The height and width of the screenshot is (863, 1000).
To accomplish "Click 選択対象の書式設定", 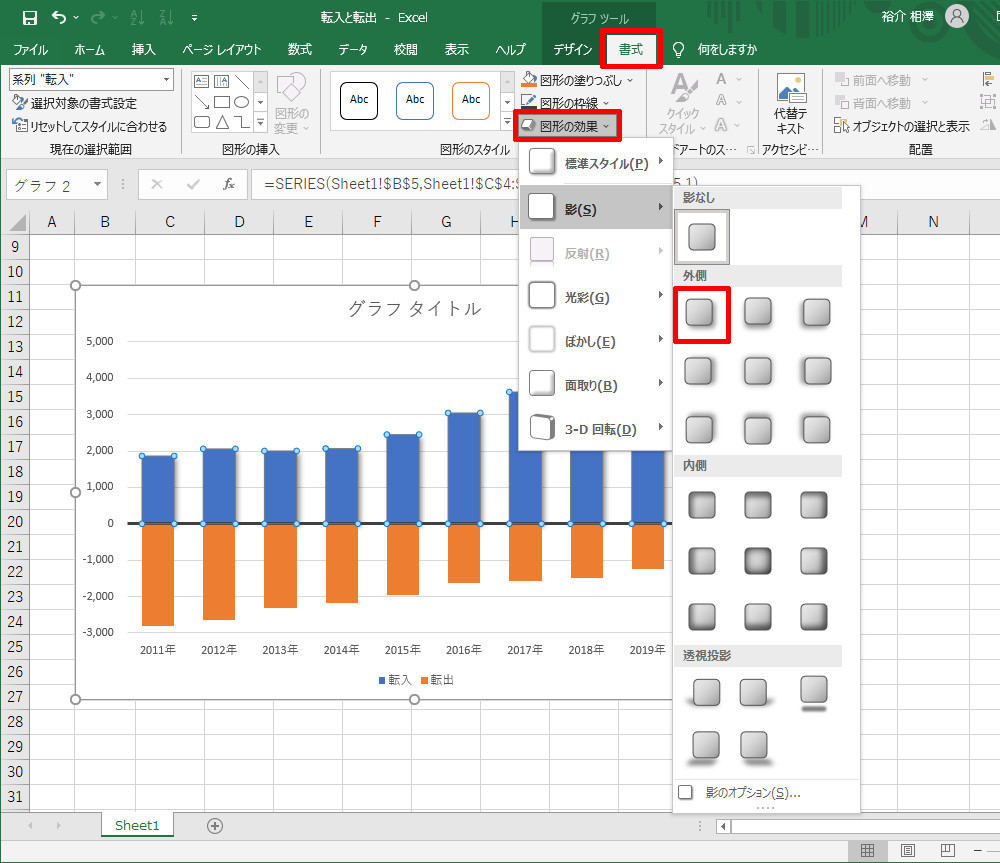I will [75, 103].
